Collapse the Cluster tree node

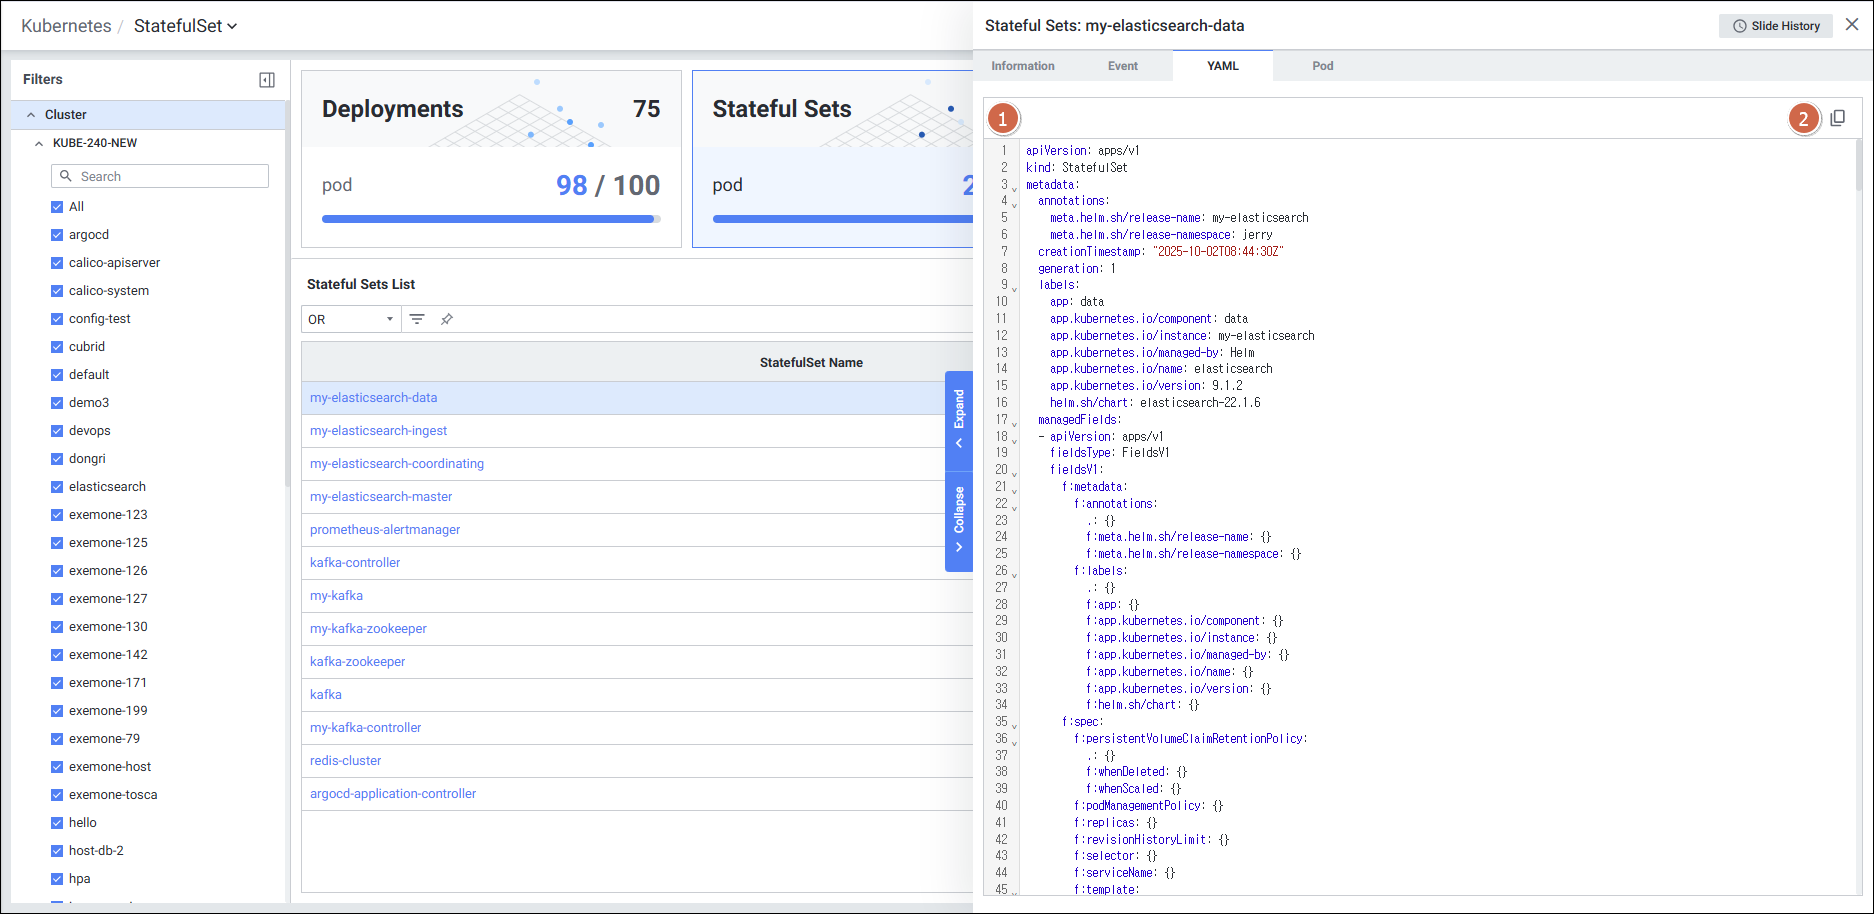point(31,114)
